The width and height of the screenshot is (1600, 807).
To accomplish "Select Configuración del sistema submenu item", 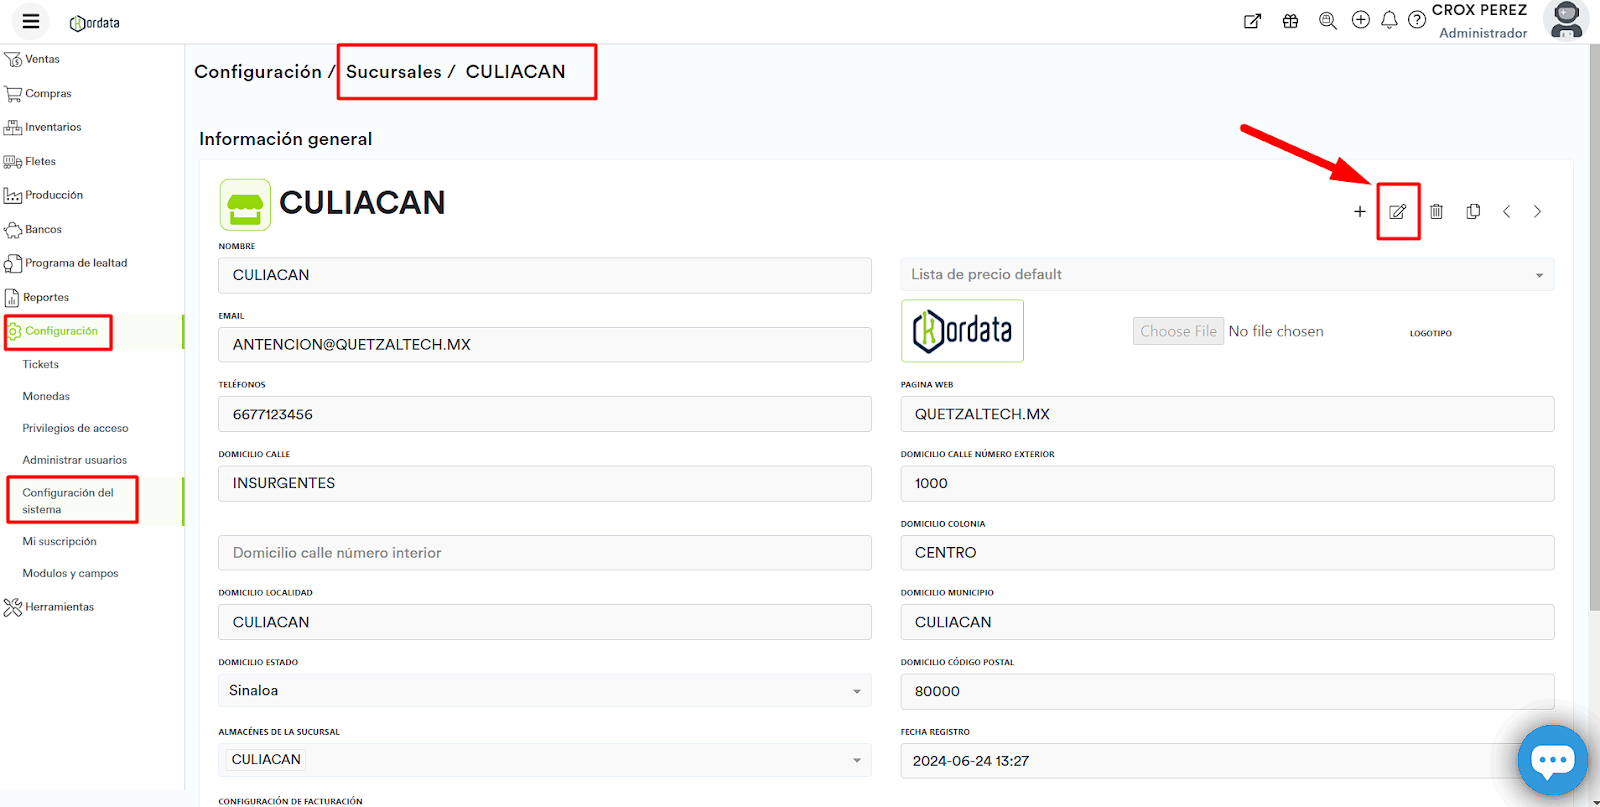I will [68, 501].
